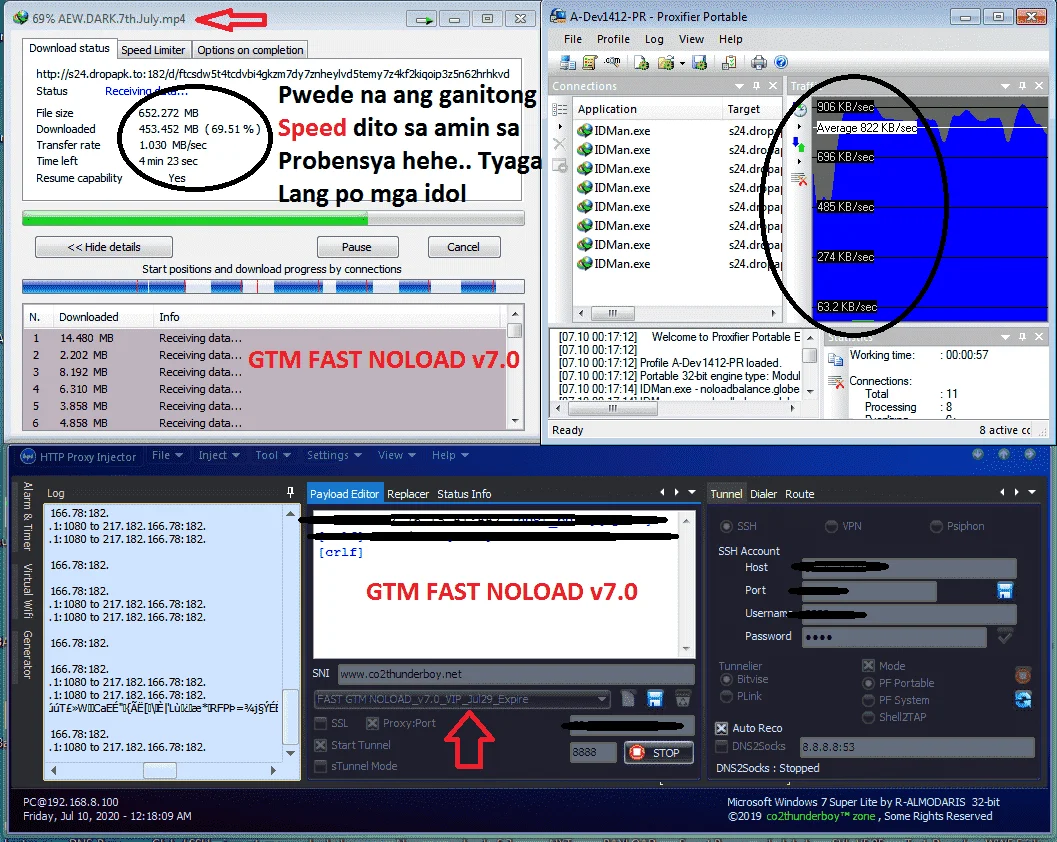Save payload config with blue floppy icon
This screenshot has height=842, width=1057.
tap(655, 699)
